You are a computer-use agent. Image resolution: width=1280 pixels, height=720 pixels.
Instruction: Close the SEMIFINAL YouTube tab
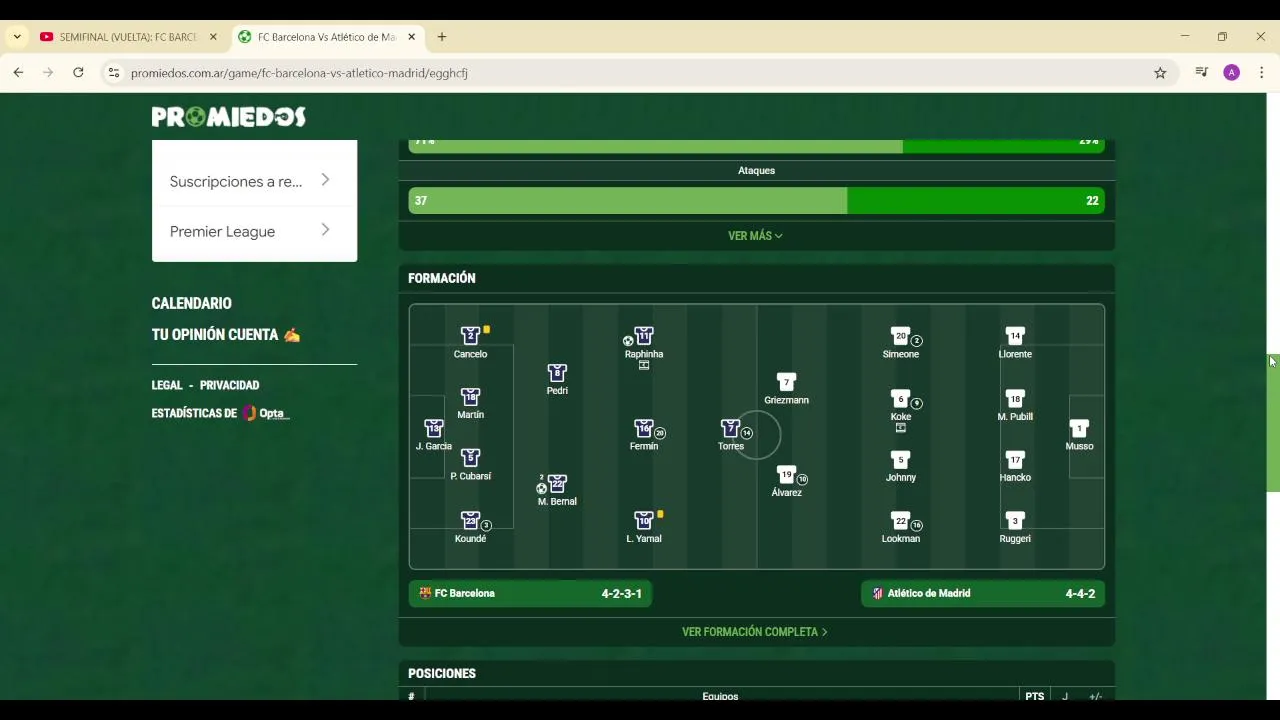(x=213, y=37)
